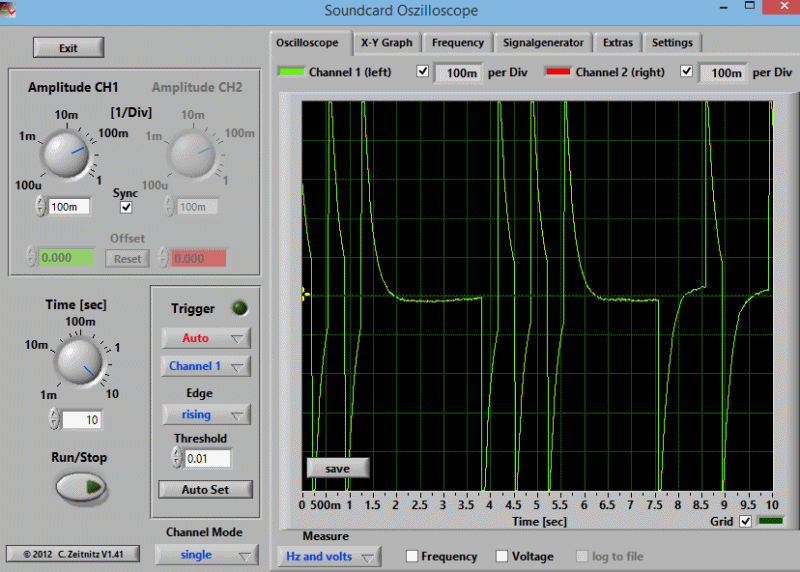Viewport: 800px width, 572px height.
Task: Click the Threshold stepper arrows
Action: pos(177,457)
